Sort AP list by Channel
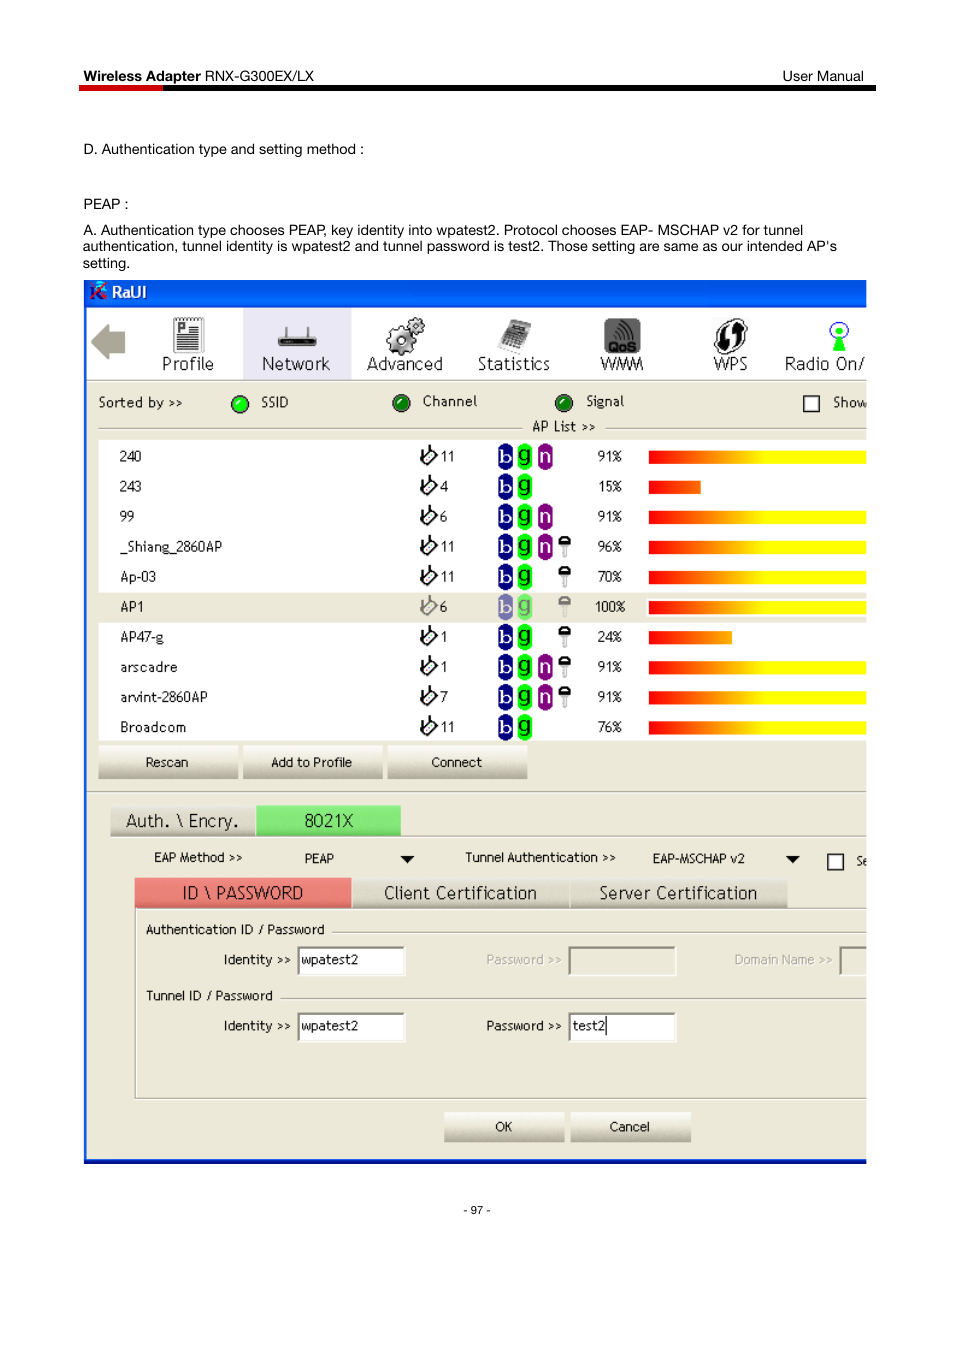This screenshot has width=954, height=1350. tap(402, 403)
